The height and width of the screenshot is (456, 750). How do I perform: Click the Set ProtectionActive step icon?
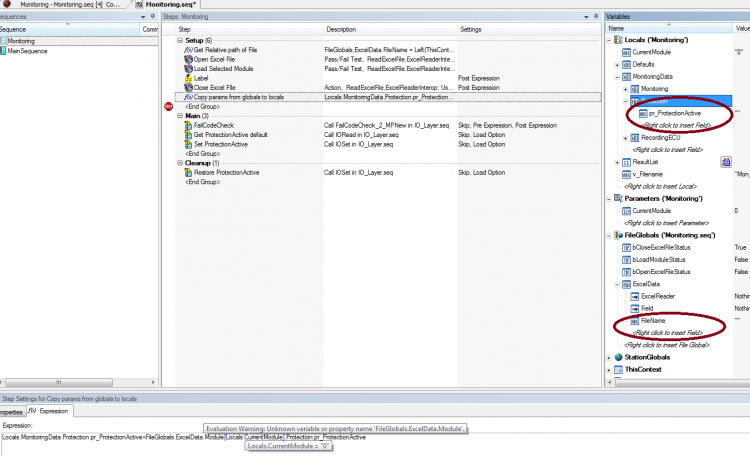click(188, 144)
